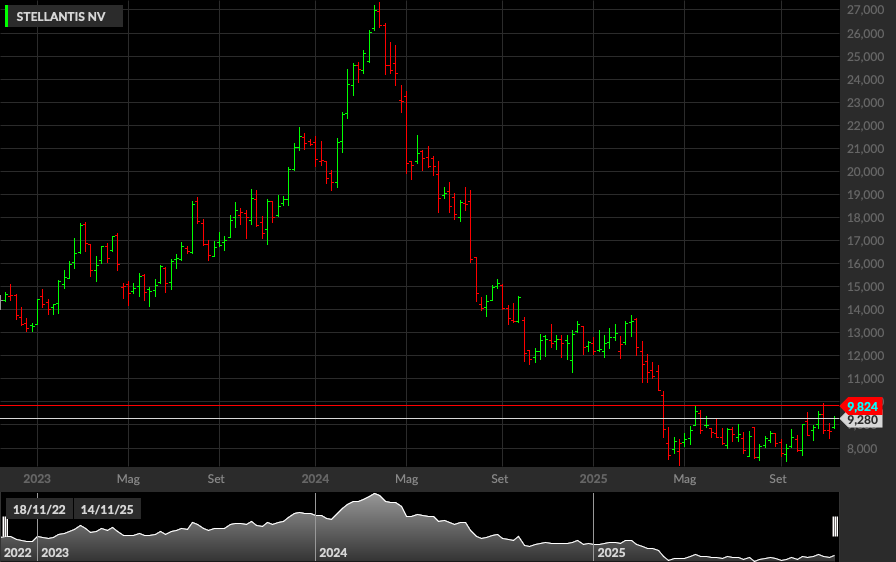Click the 22,000 price axis label
896x562 pixels.
tap(865, 126)
